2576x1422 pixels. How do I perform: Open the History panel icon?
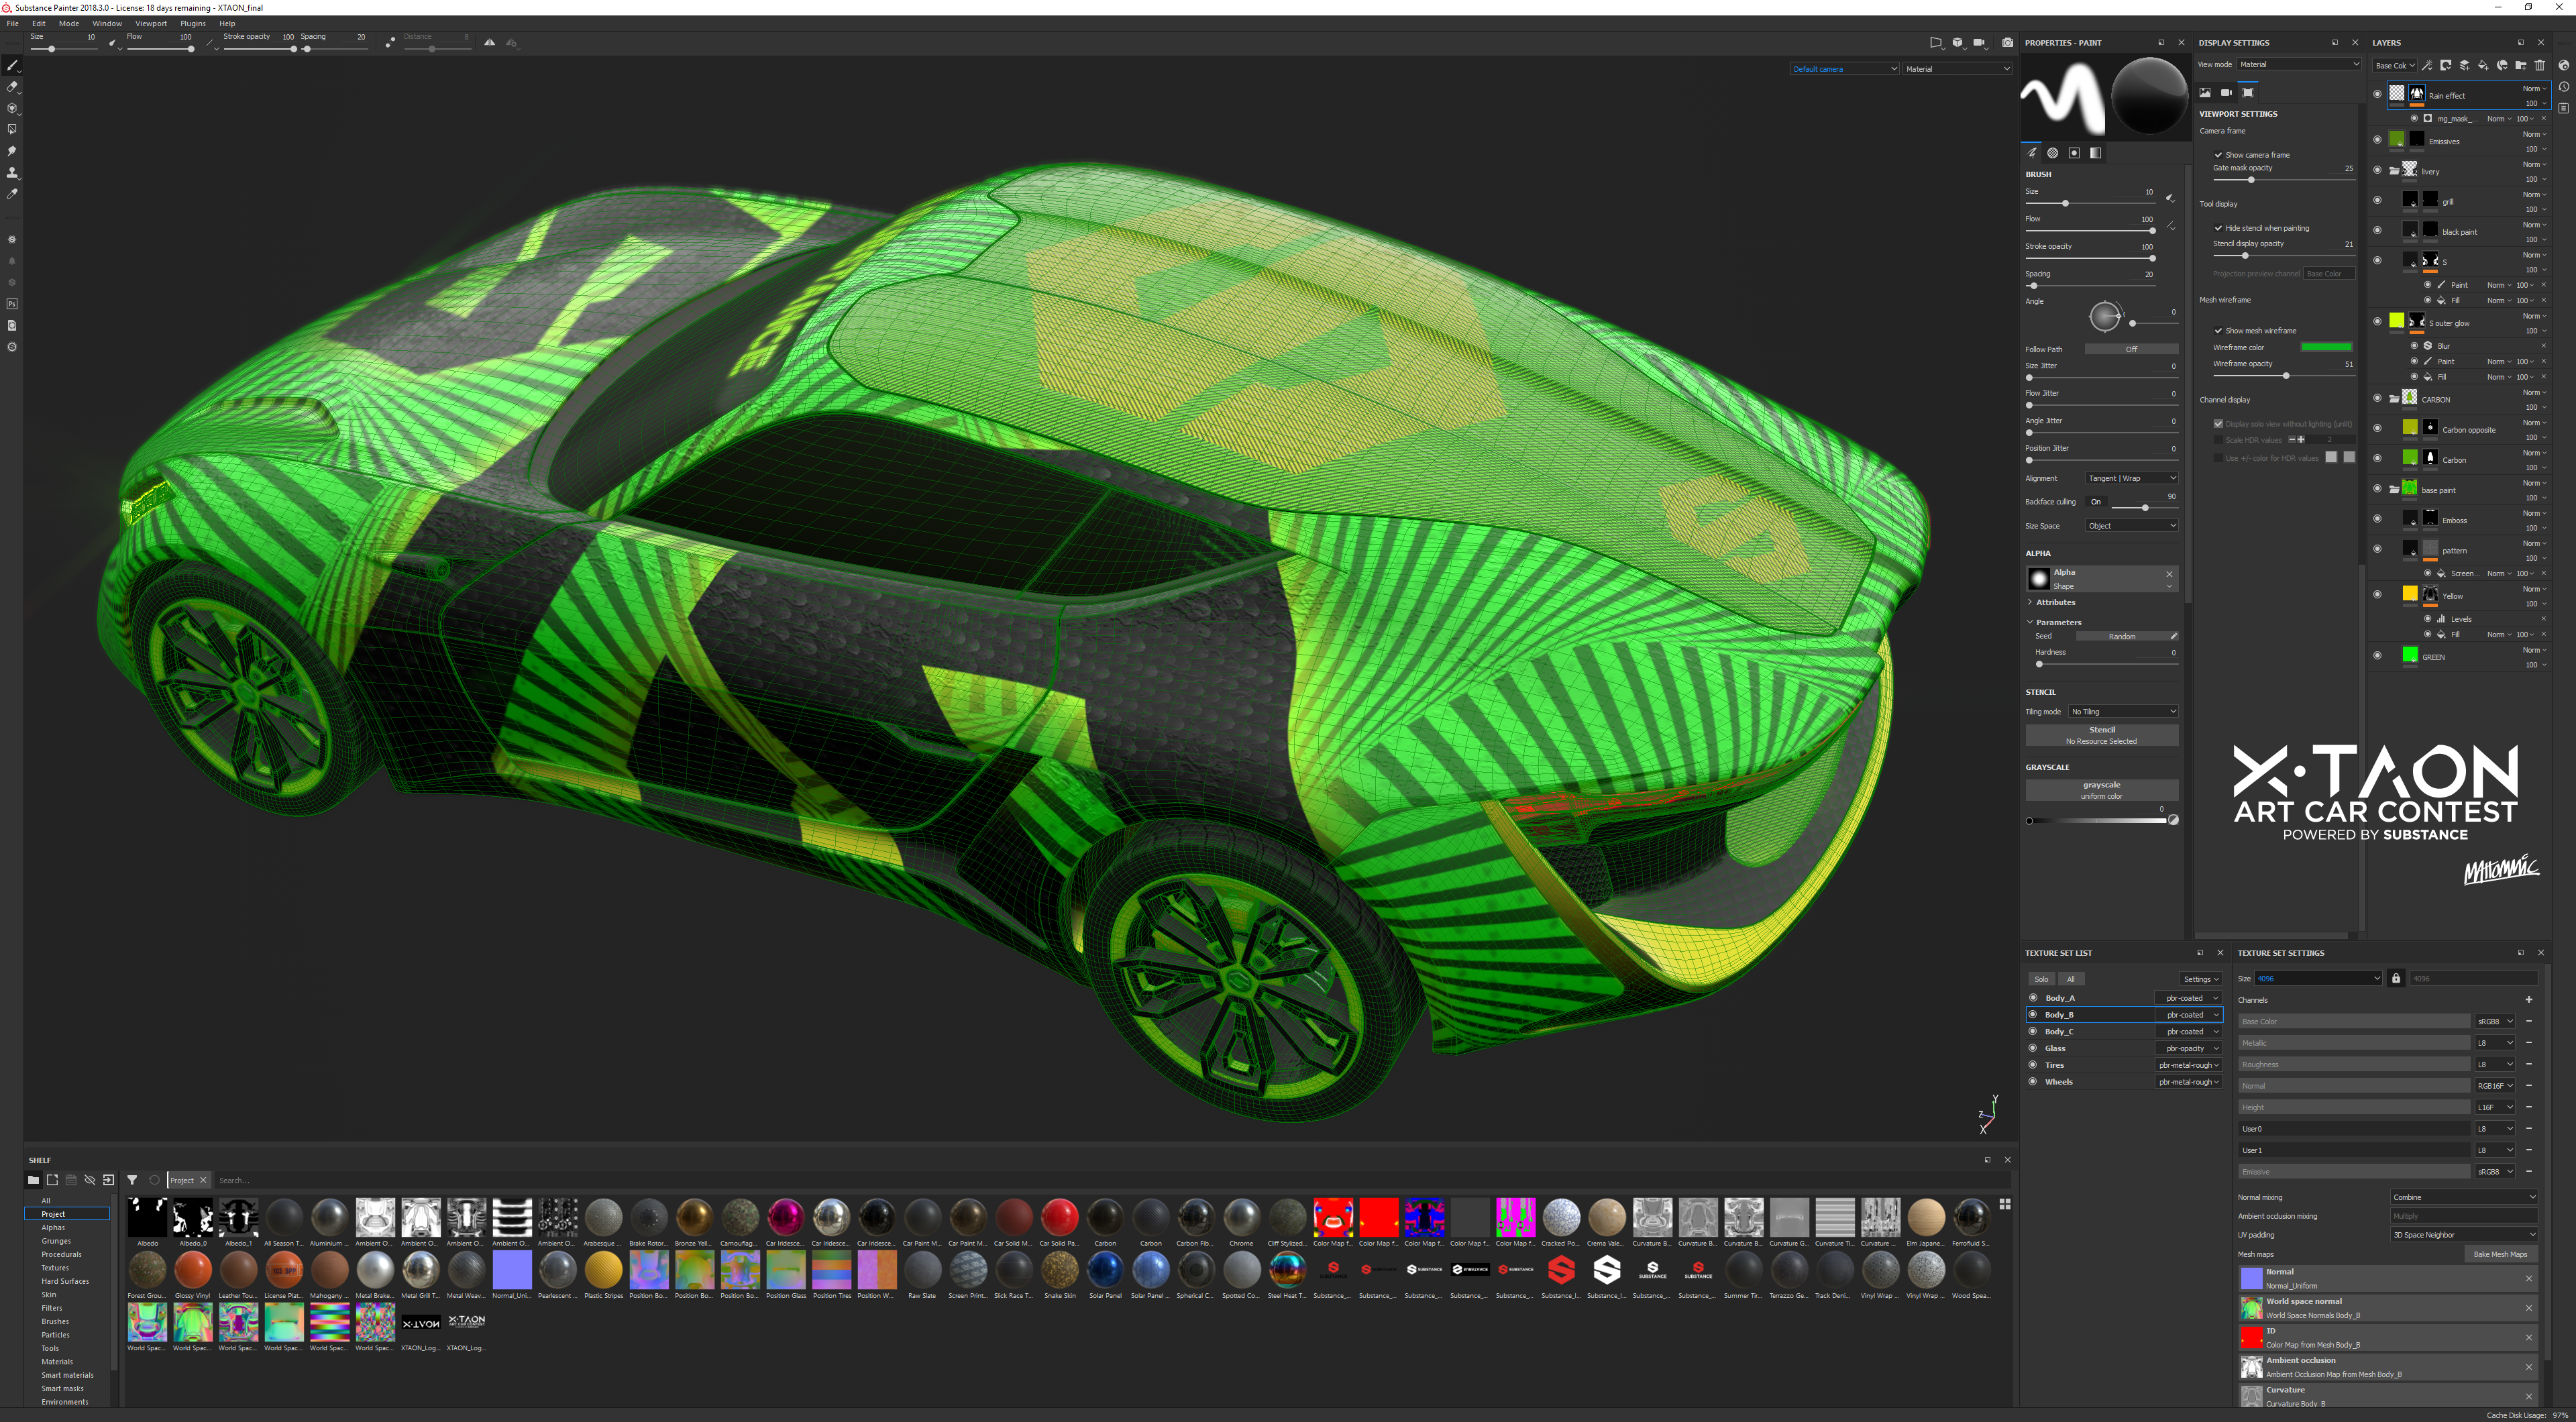pyautogui.click(x=2564, y=87)
